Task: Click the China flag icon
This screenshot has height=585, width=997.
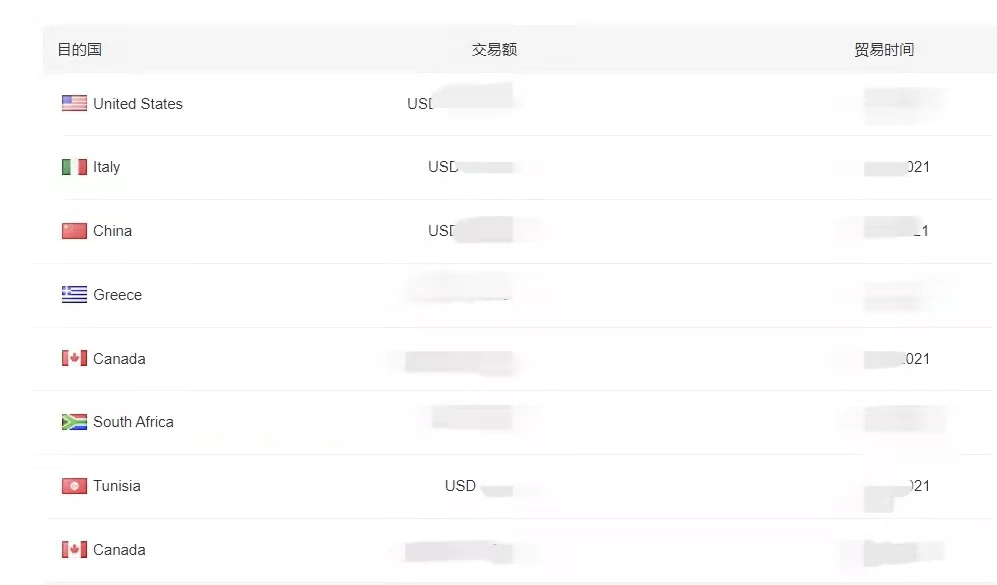Action: tap(74, 231)
